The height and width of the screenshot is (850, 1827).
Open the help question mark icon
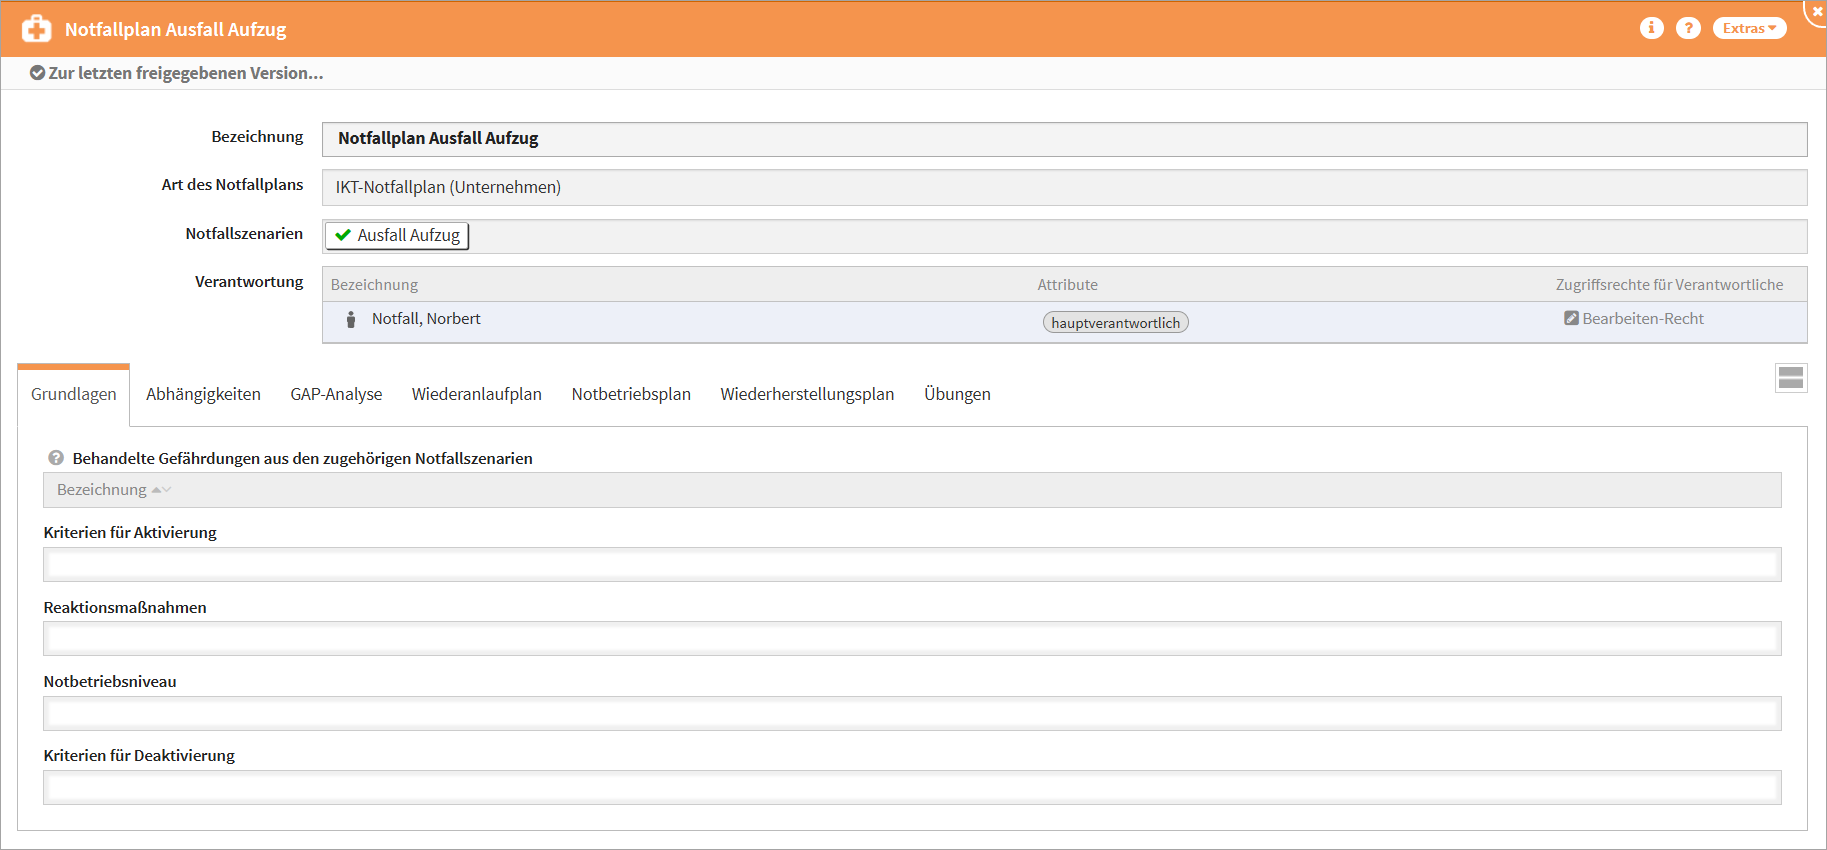coord(1688,28)
